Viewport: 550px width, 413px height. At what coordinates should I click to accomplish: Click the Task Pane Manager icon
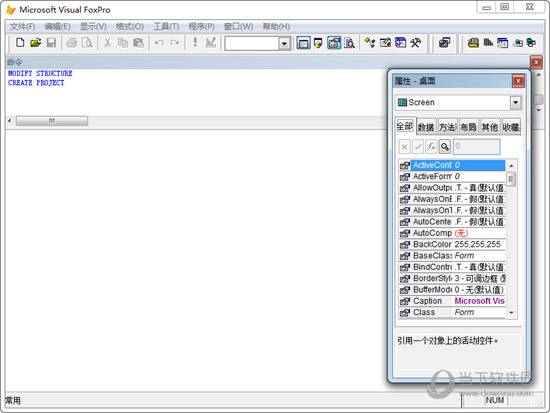click(x=401, y=43)
